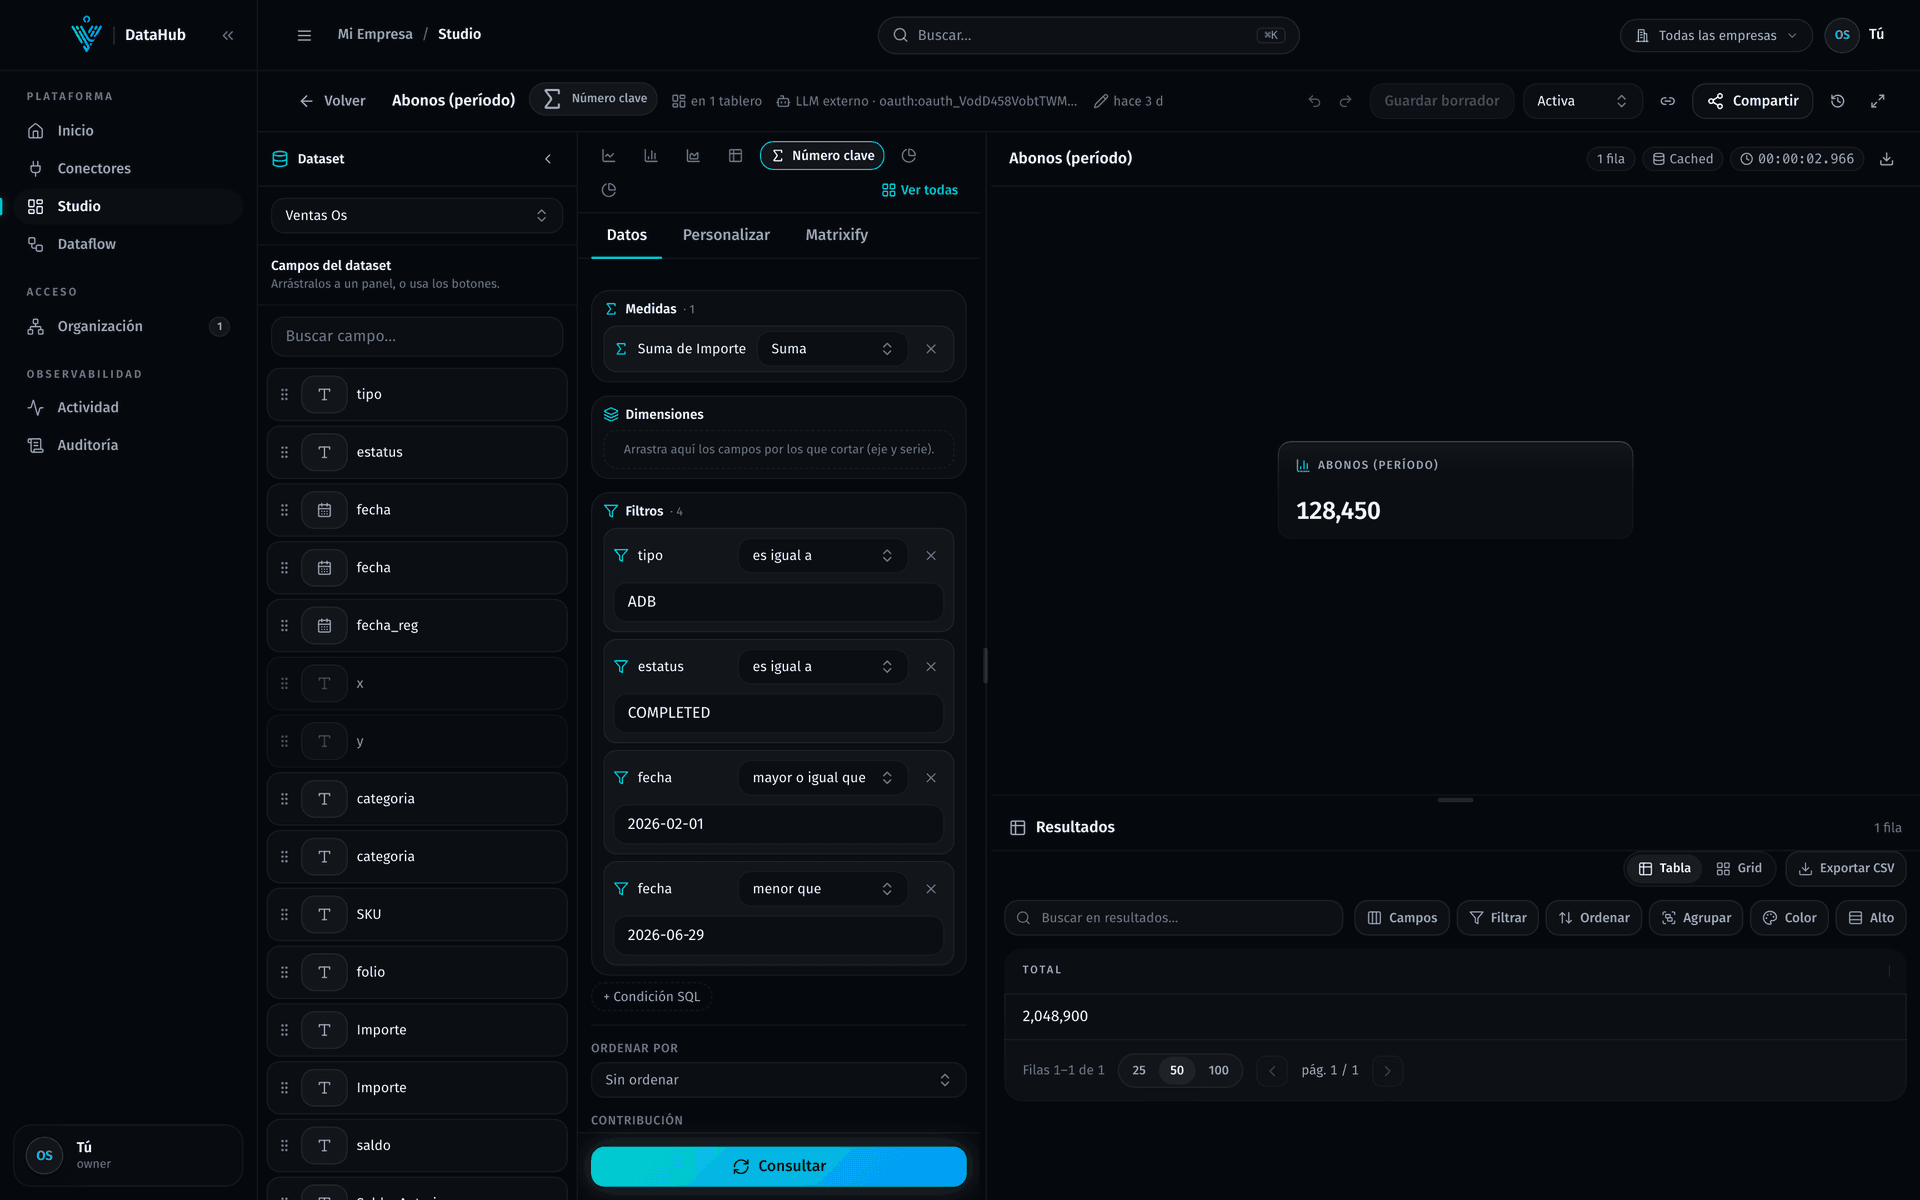
Task: Click the expand fullscreen icon
Action: click(1878, 101)
